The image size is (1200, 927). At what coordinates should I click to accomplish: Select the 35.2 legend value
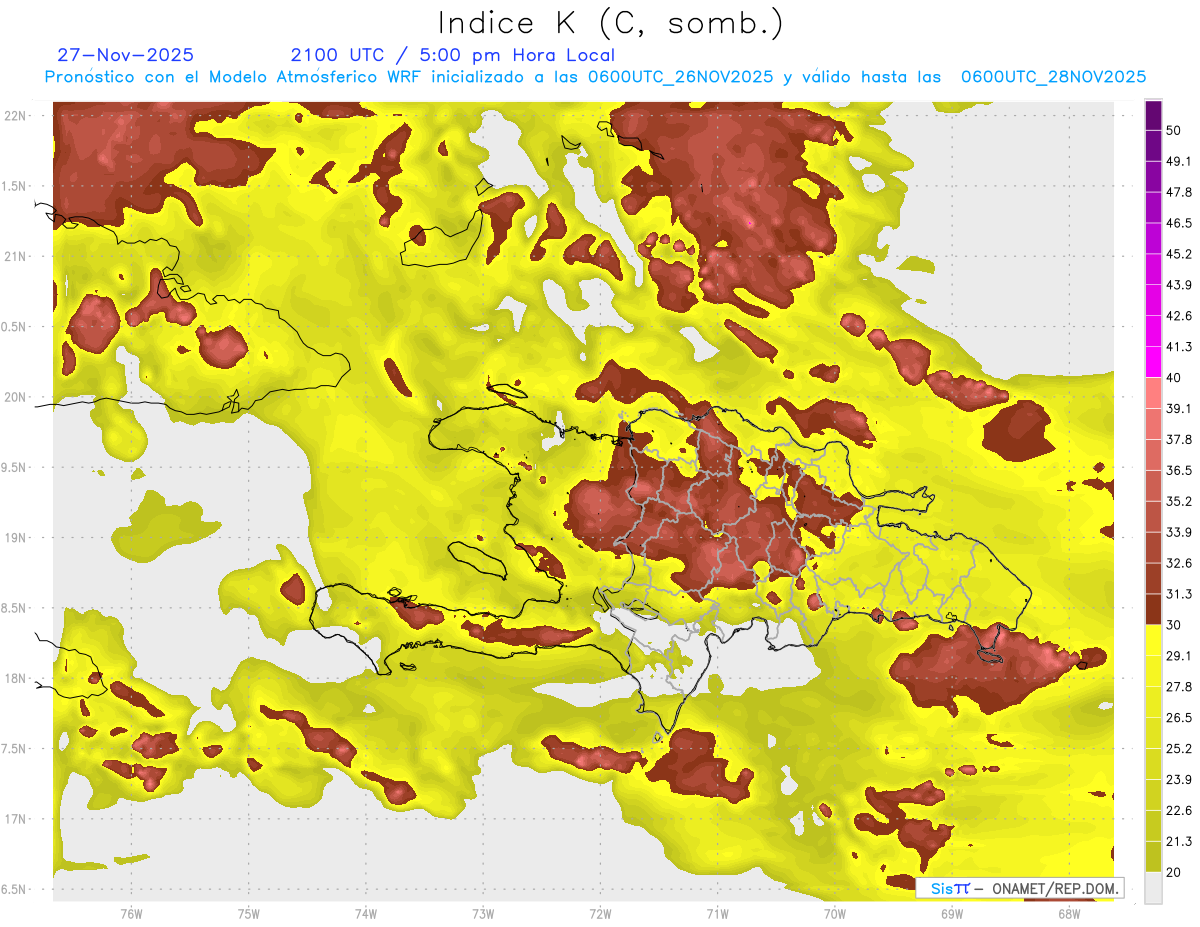tap(1179, 501)
